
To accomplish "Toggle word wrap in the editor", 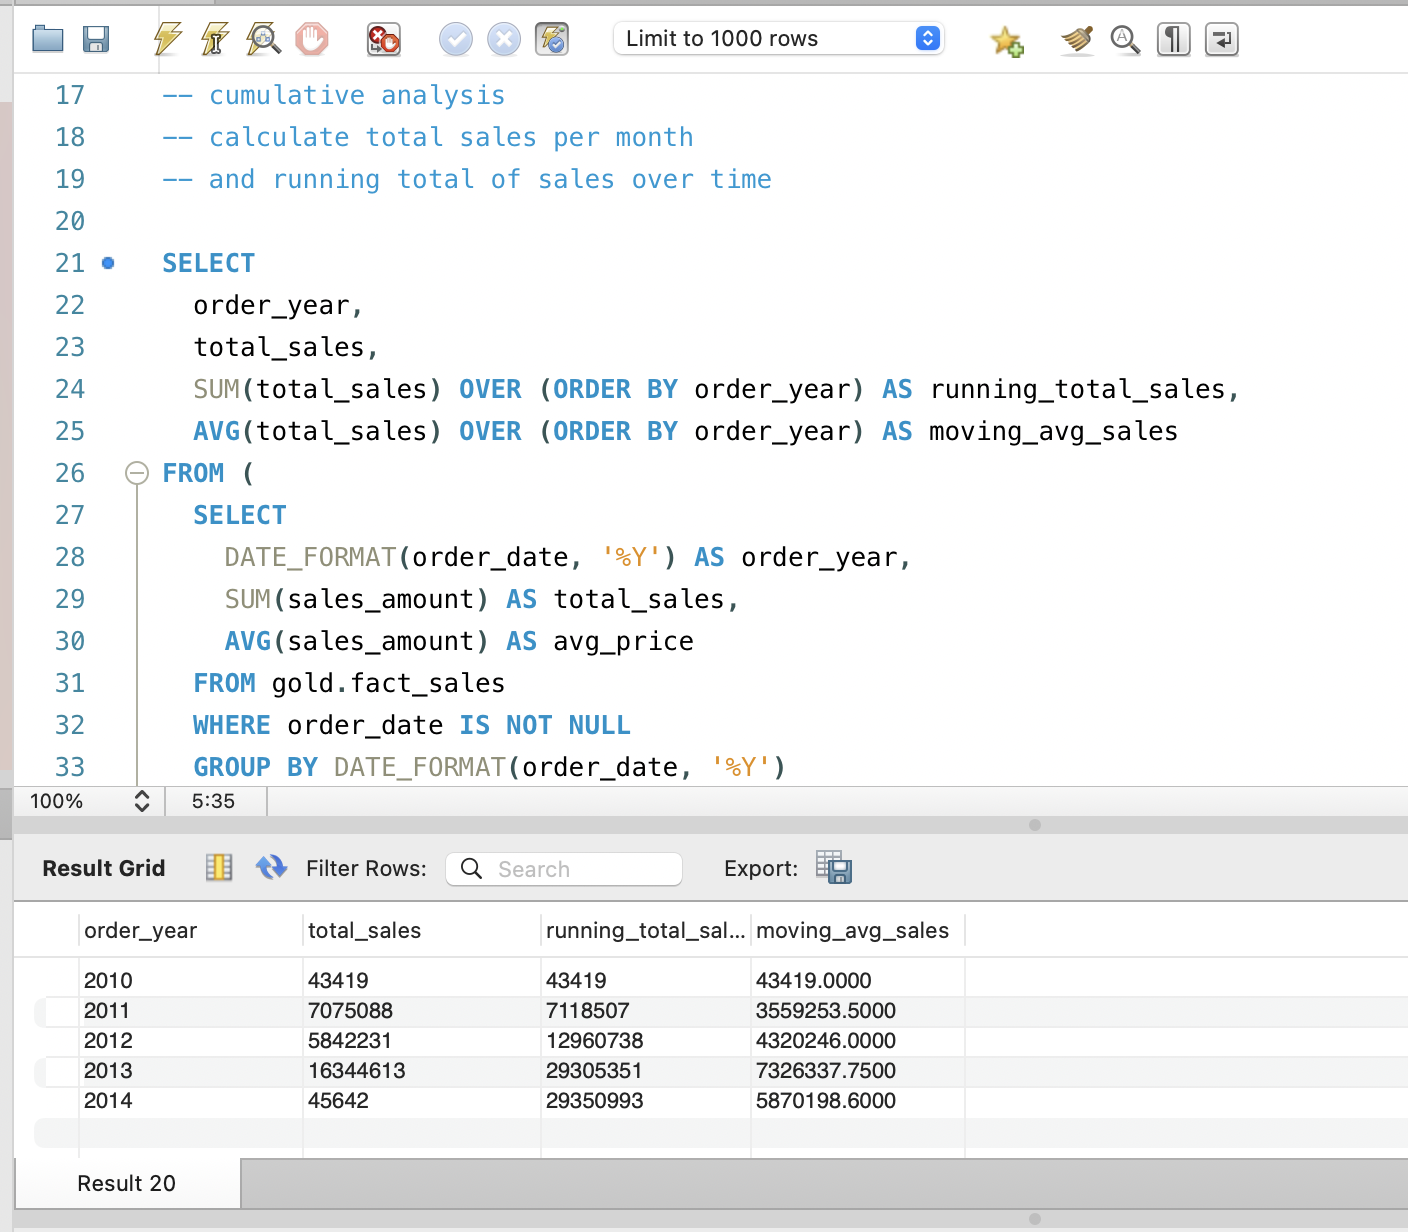I will pos(1221,40).
